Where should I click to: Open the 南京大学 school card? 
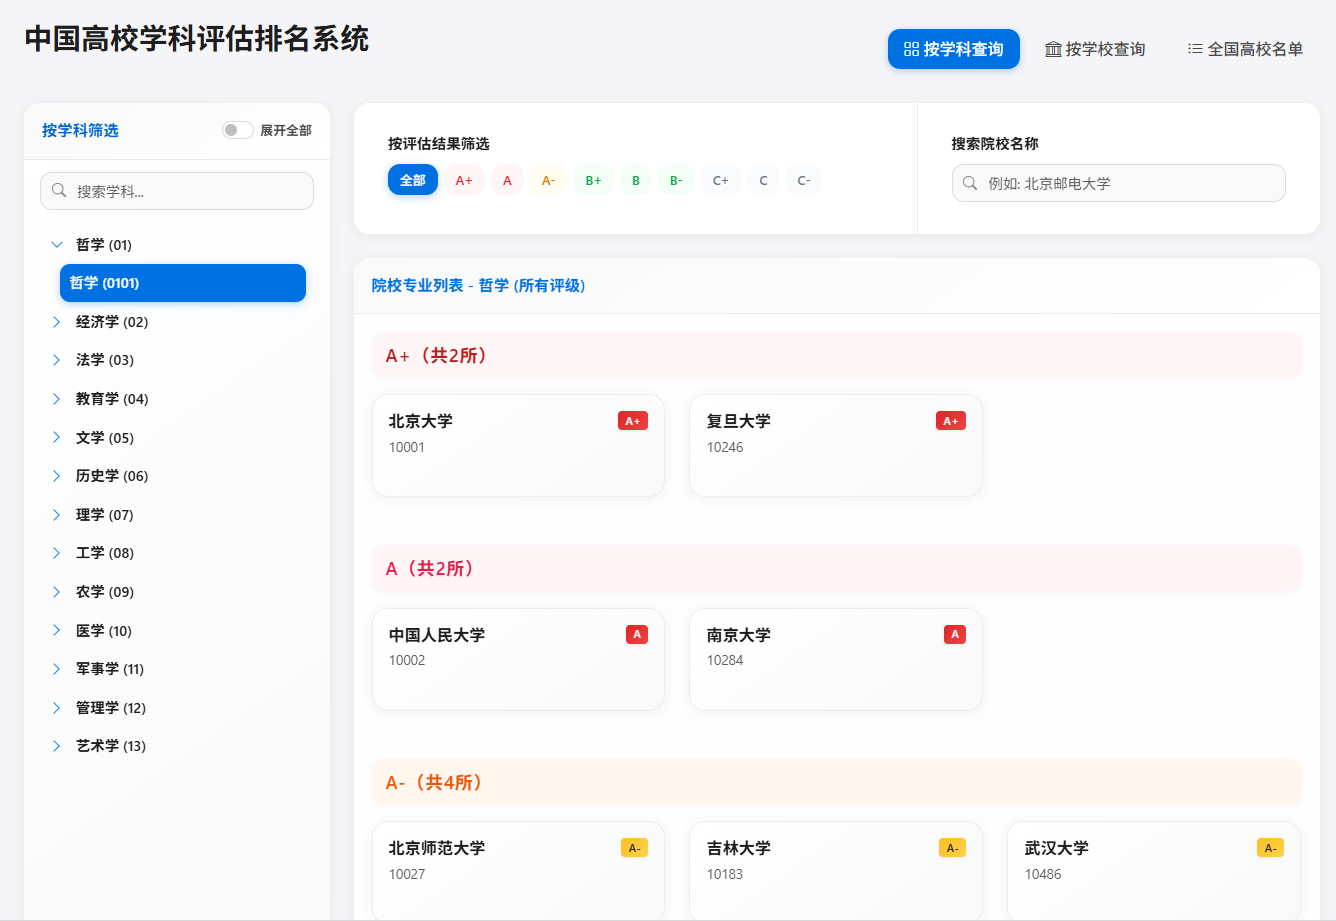pos(836,659)
